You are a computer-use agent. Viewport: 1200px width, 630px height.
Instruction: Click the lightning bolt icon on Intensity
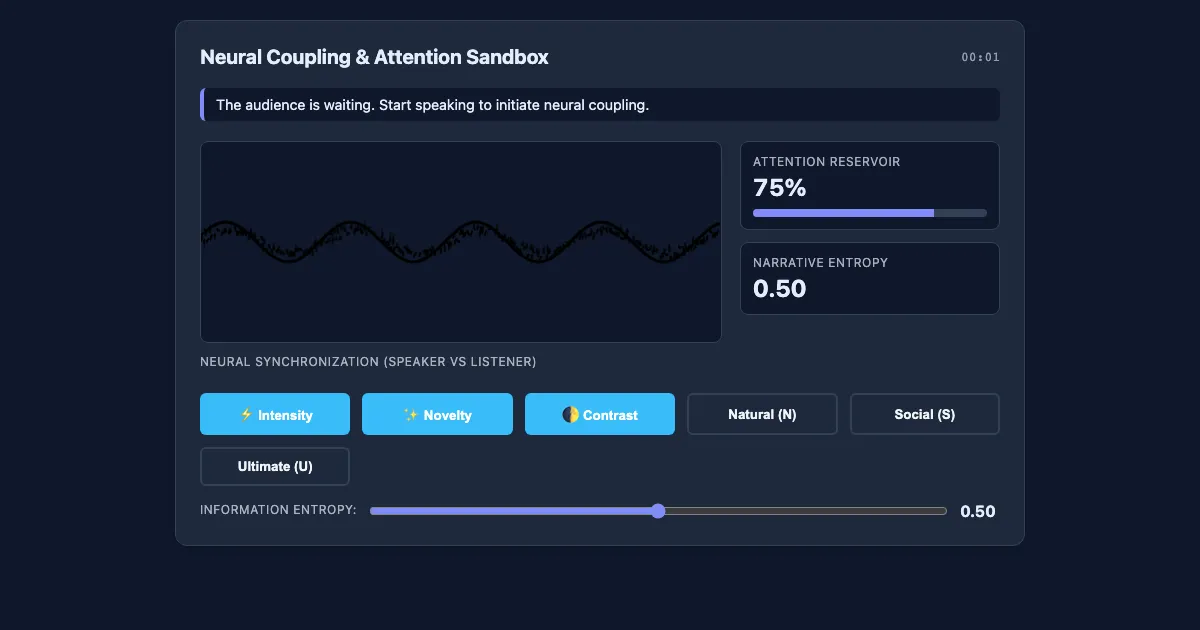[x=246, y=415]
